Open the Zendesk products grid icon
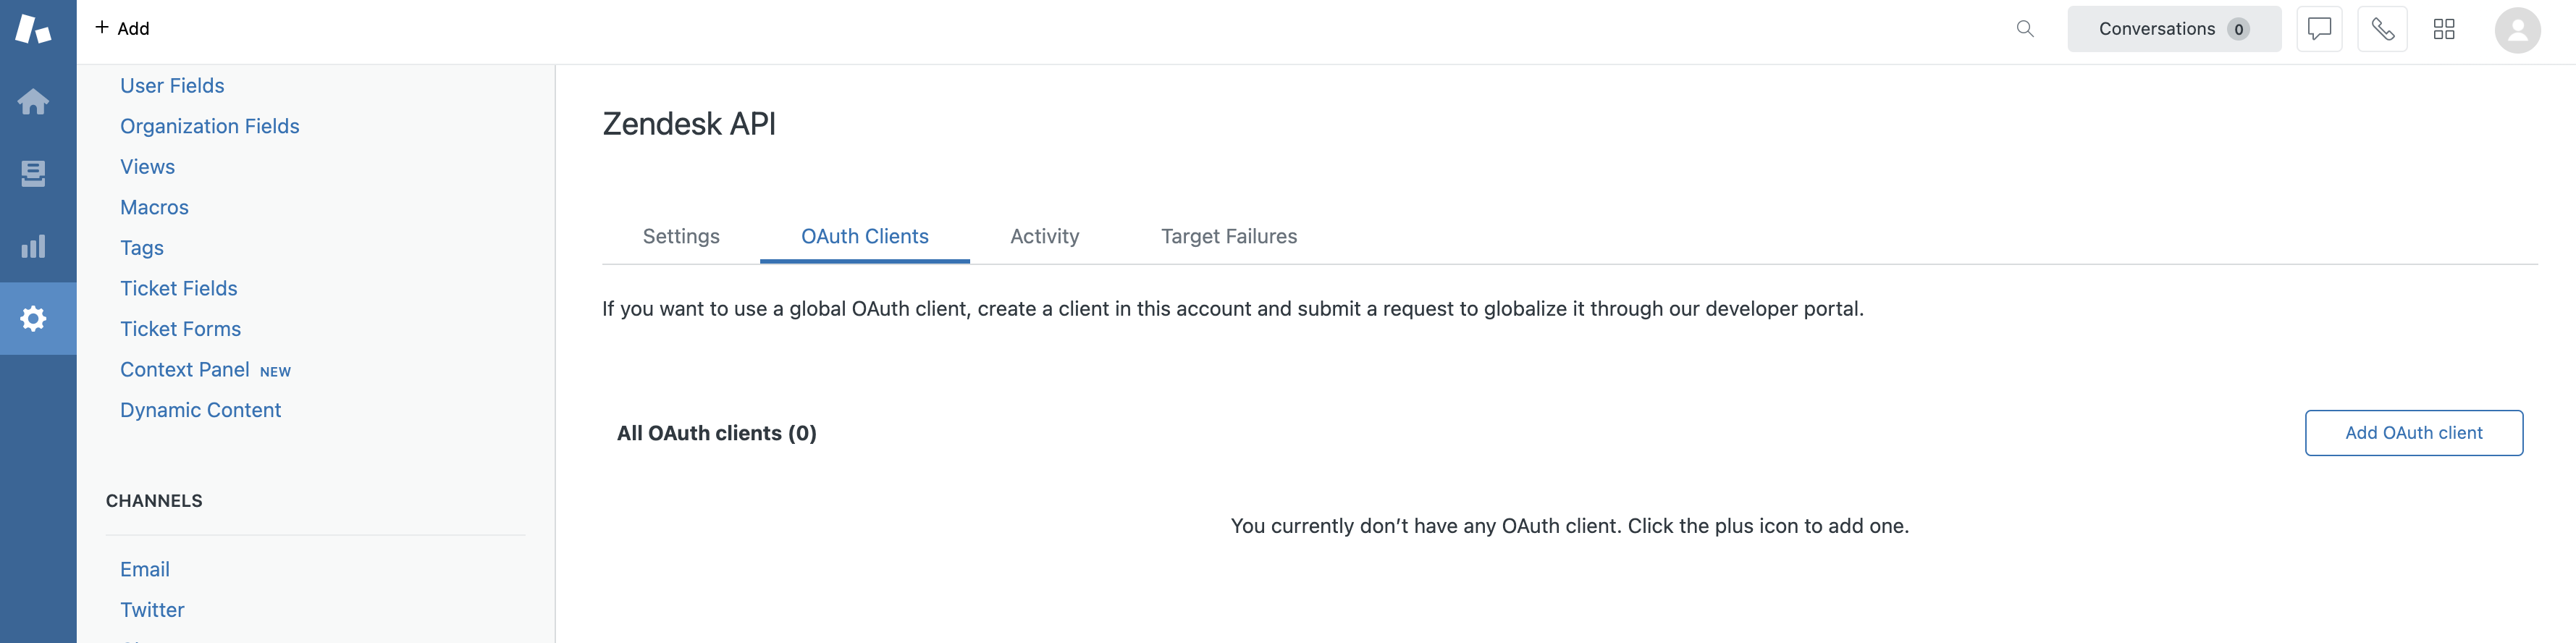This screenshot has width=2576, height=643. tap(2444, 28)
